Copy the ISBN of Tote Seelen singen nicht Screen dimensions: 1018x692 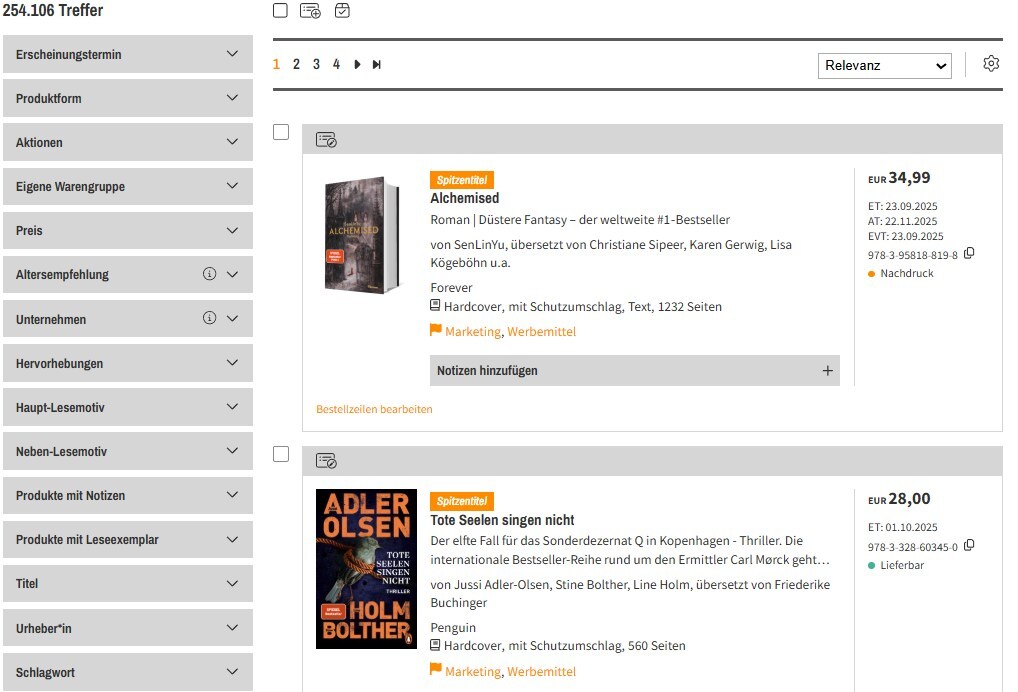pyautogui.click(x=969, y=546)
